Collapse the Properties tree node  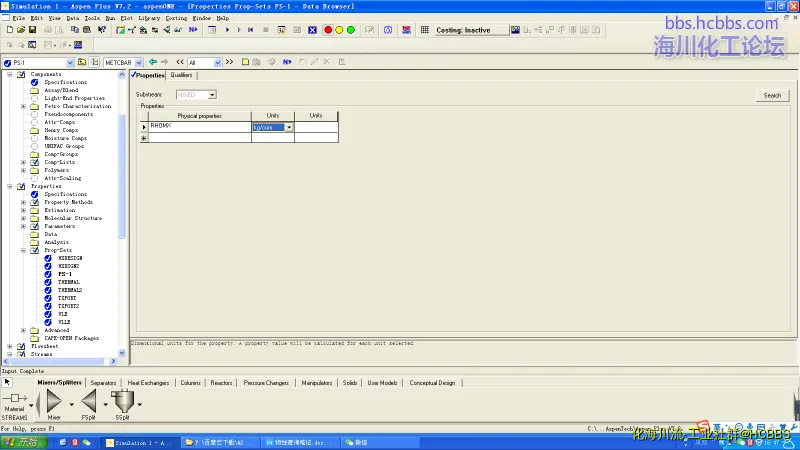click(10, 186)
